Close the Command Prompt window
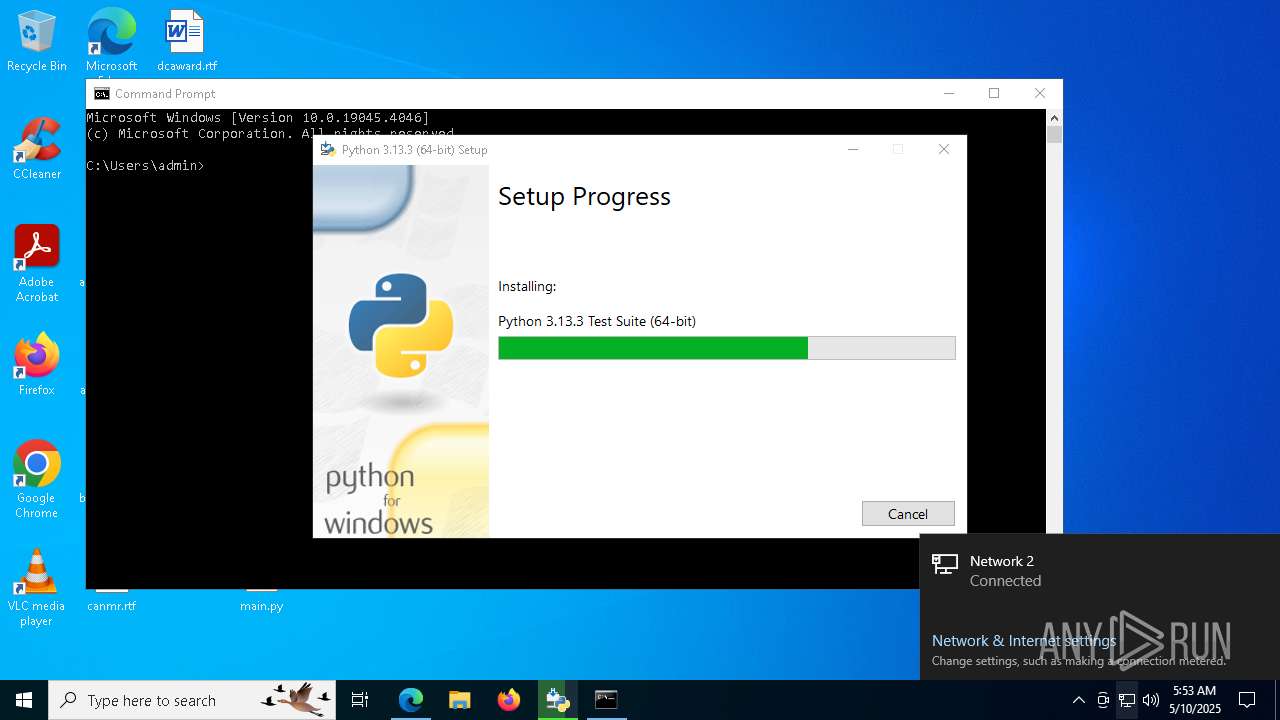 pos(1040,93)
